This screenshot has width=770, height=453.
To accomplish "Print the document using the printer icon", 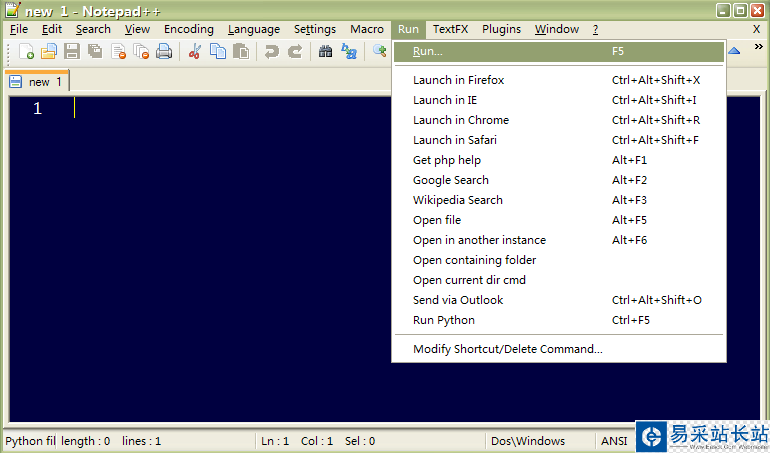I will click(164, 51).
